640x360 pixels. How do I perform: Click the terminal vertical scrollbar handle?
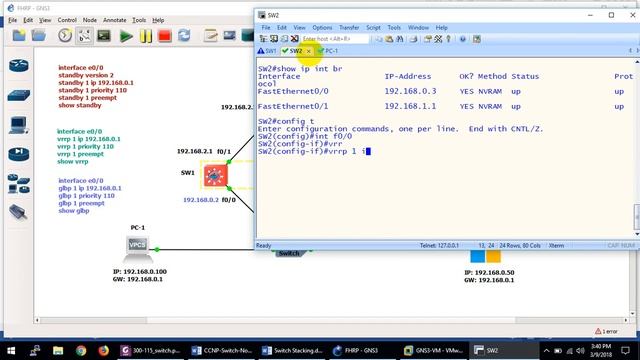(x=636, y=217)
